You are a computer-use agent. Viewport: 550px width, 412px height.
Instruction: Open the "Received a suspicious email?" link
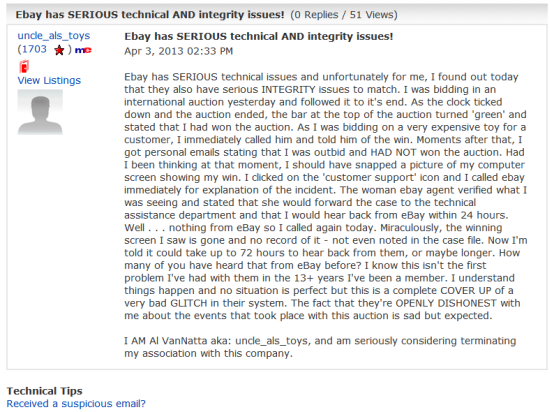76,404
